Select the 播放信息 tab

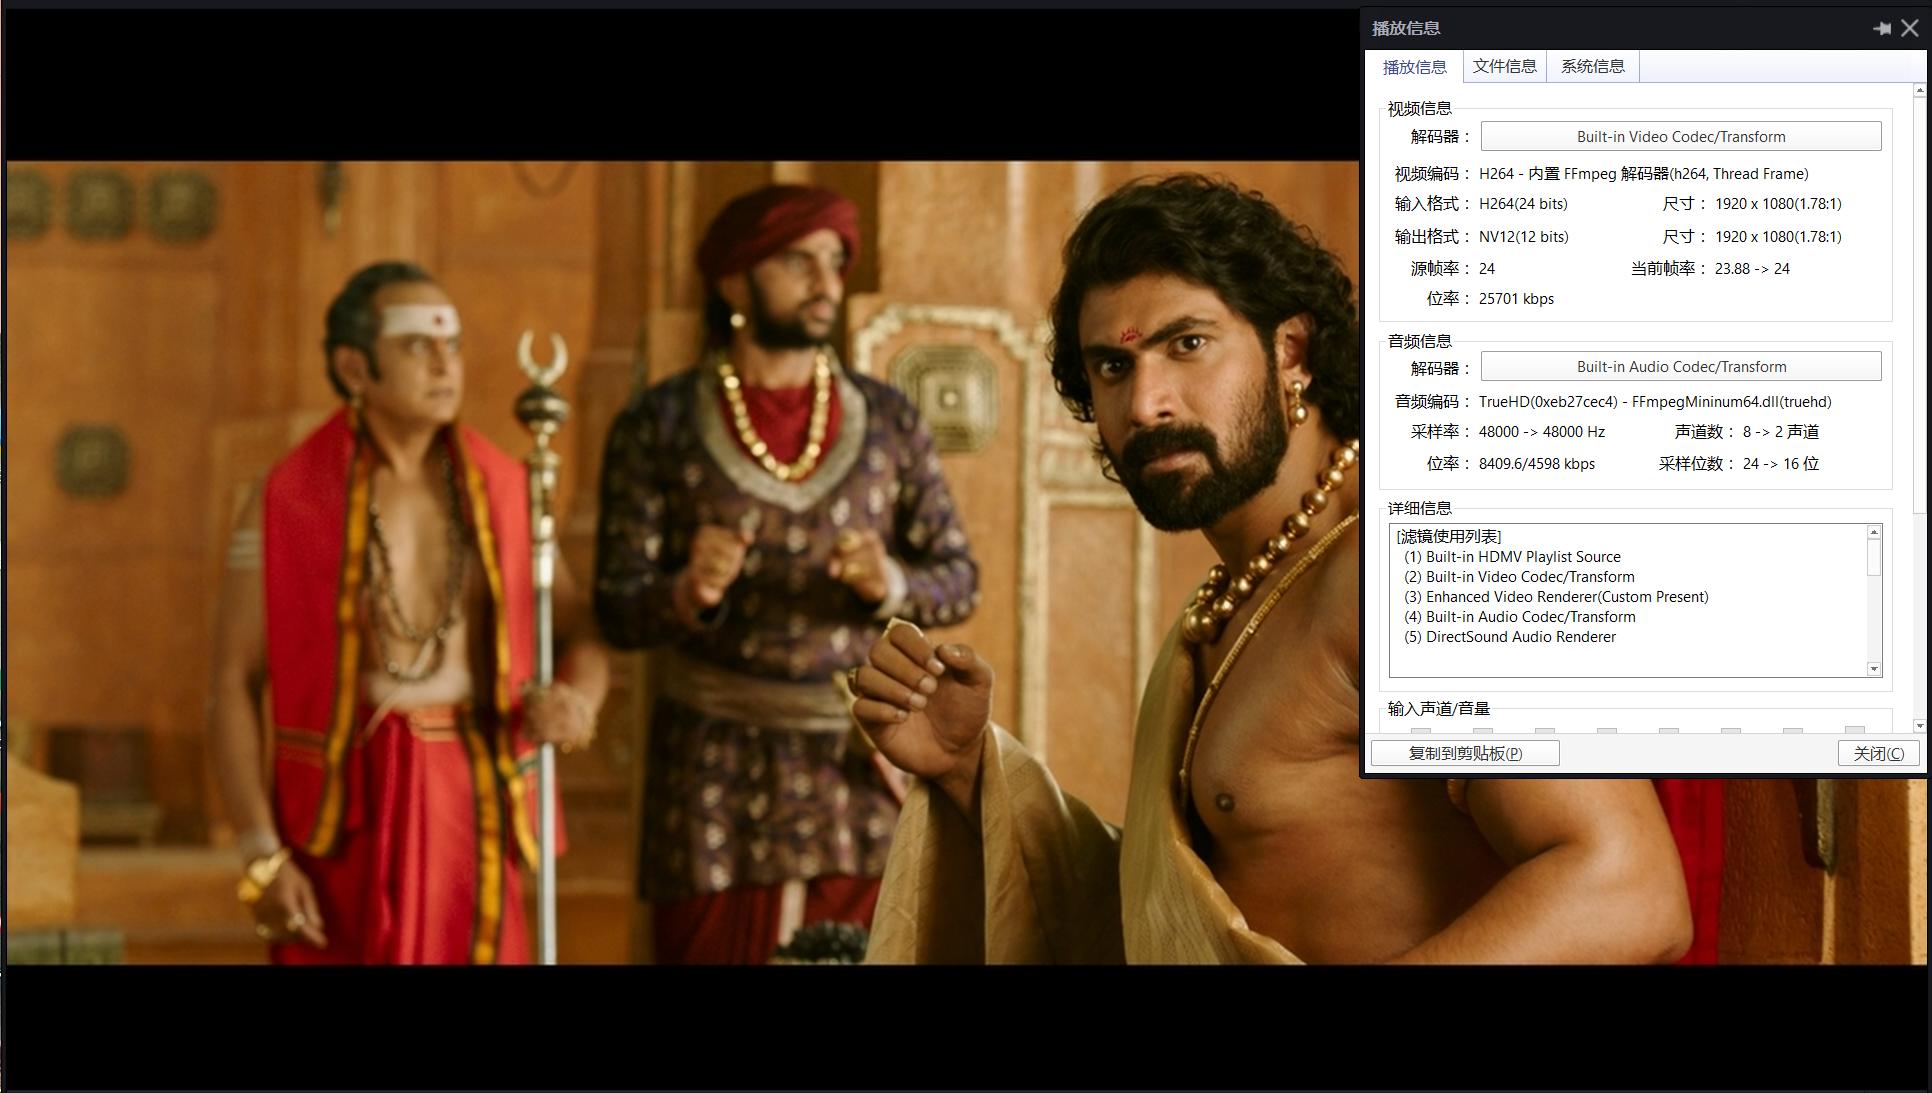[1414, 67]
